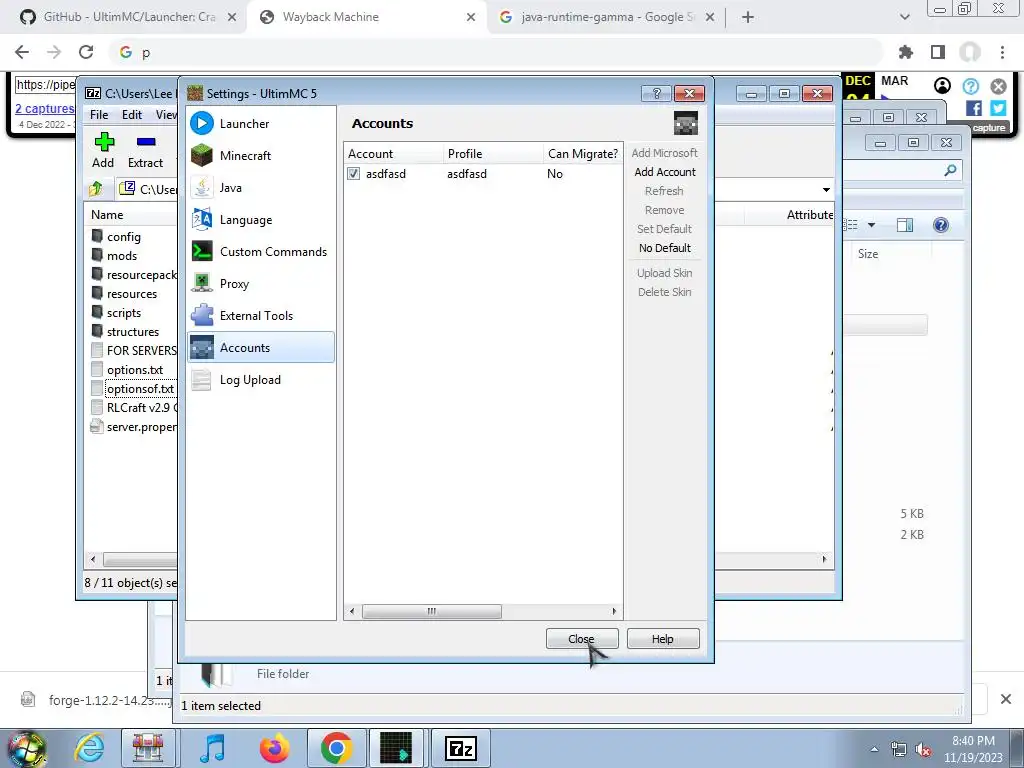Open the Language settings page
The height and width of the screenshot is (768, 1024).
click(261, 219)
